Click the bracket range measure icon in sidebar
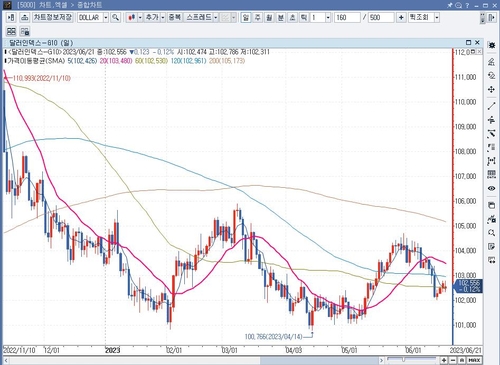Viewport: 500px width, 365px height. pos(491,161)
